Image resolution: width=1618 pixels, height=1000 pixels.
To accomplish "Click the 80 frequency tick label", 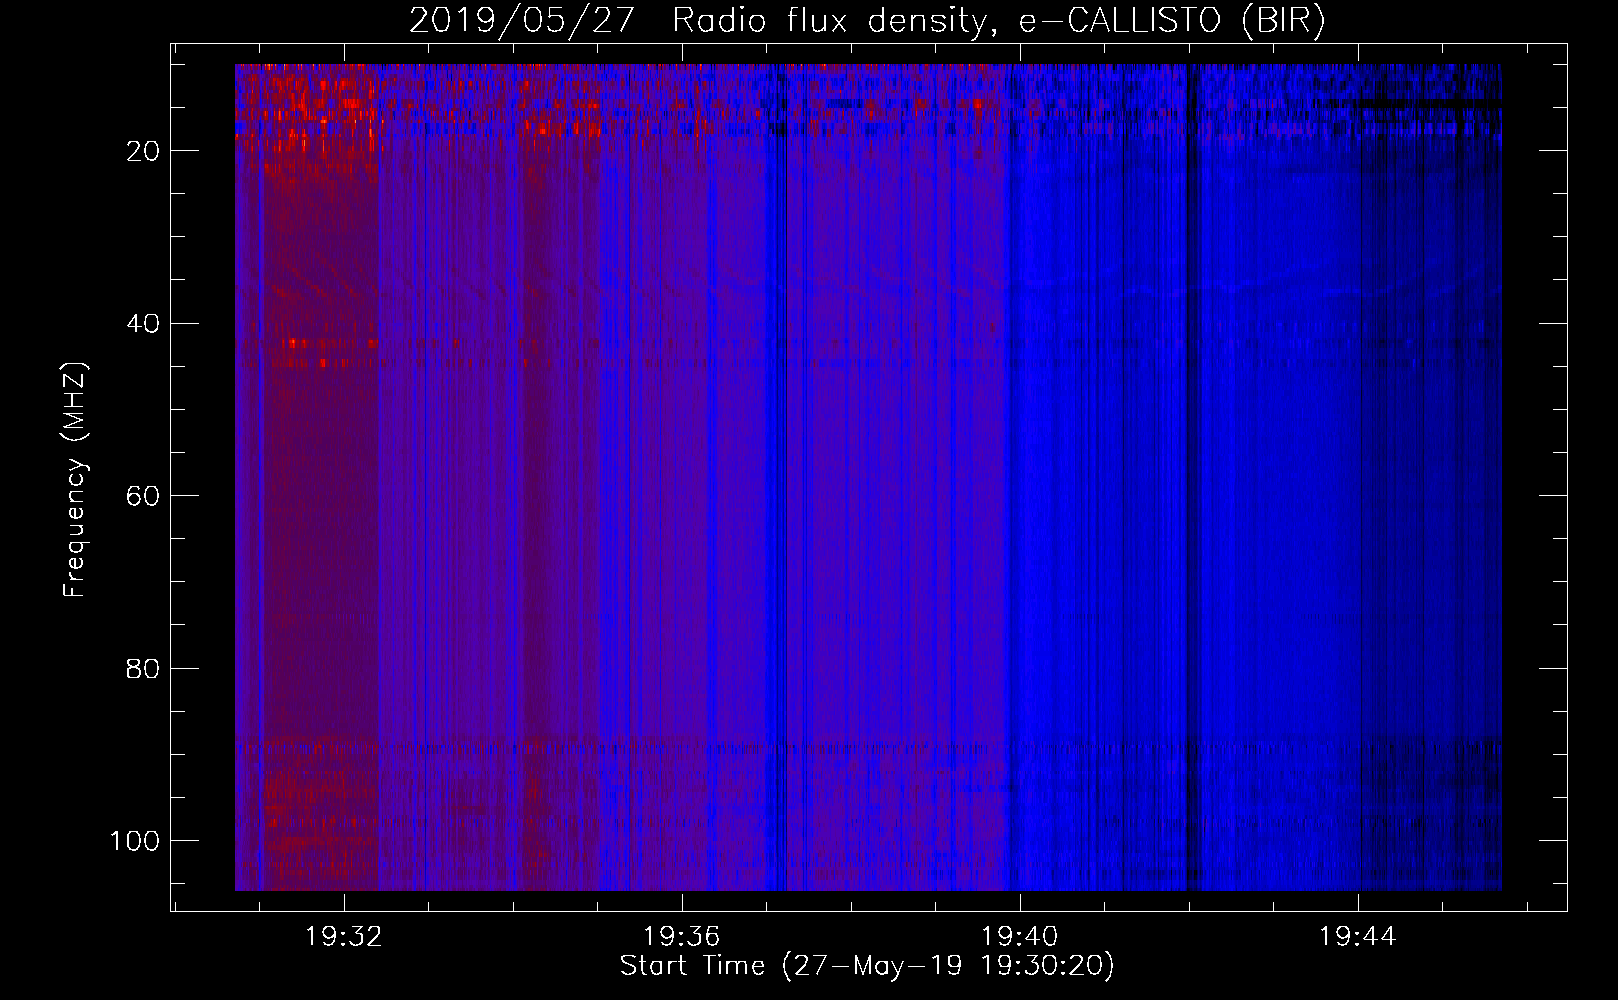I will [143, 668].
